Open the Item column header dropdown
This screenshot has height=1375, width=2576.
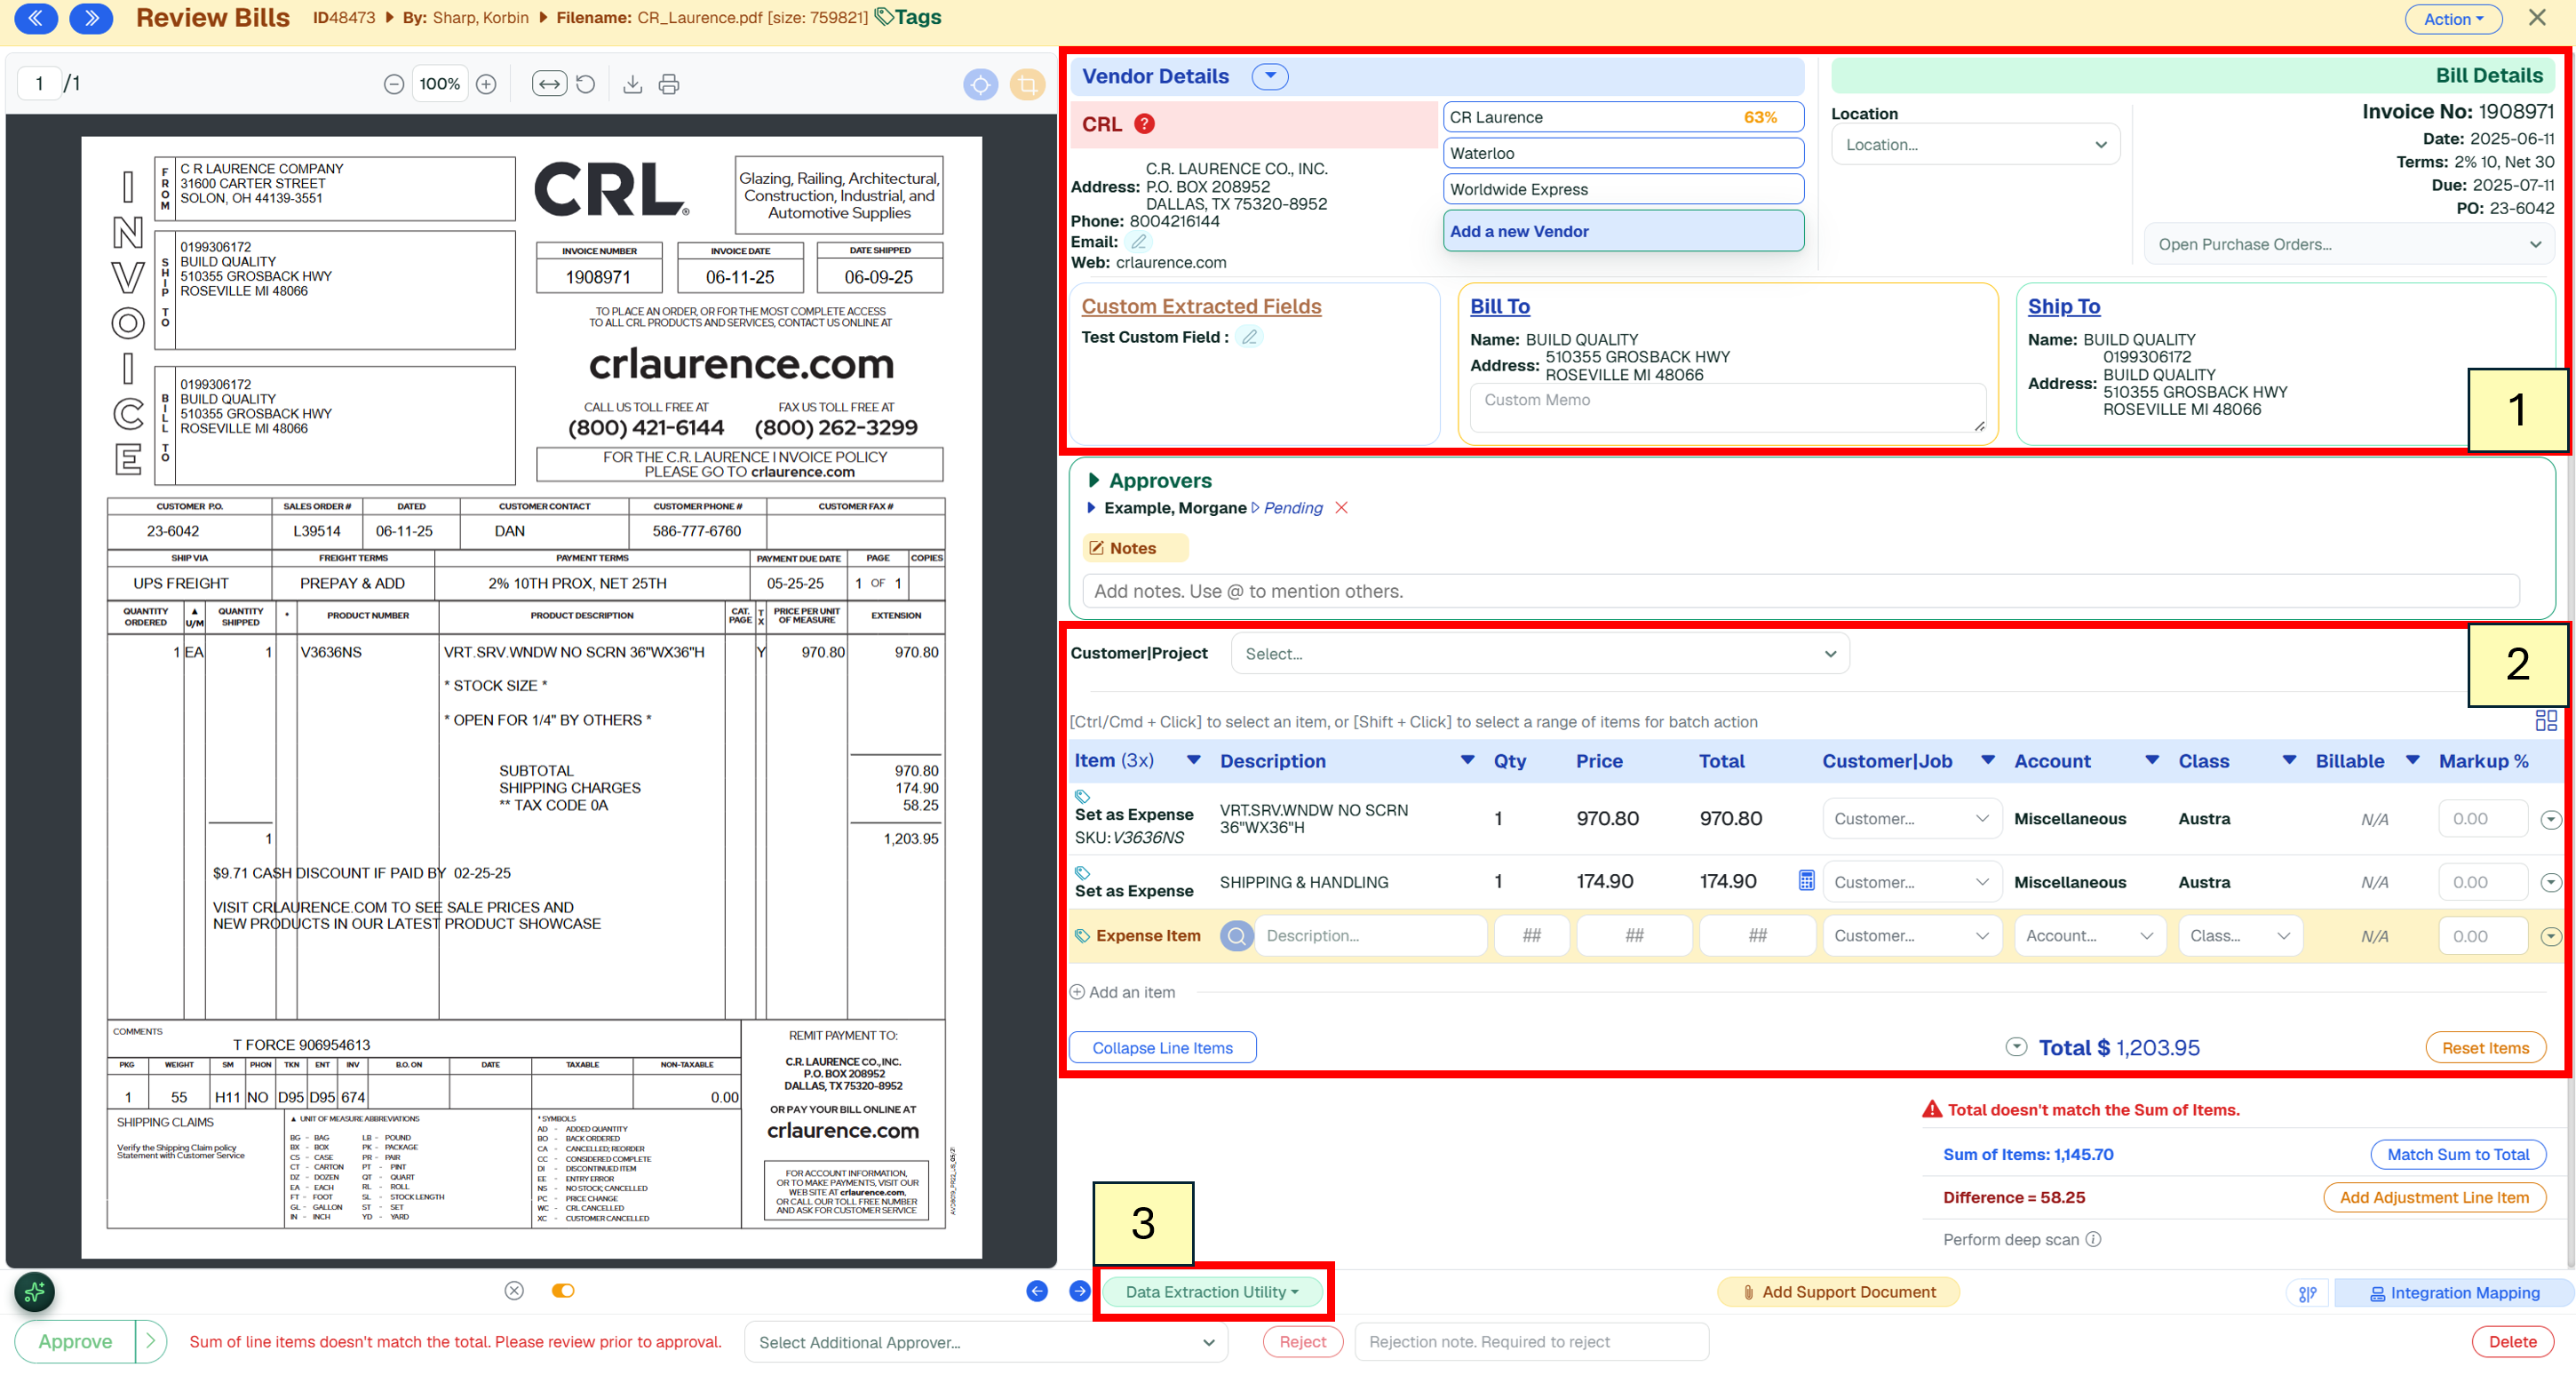tap(1193, 761)
